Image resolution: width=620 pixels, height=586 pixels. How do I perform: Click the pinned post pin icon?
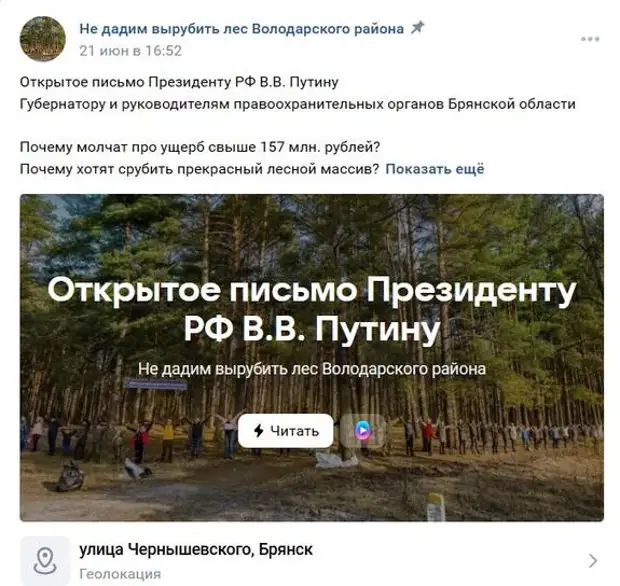click(x=418, y=28)
